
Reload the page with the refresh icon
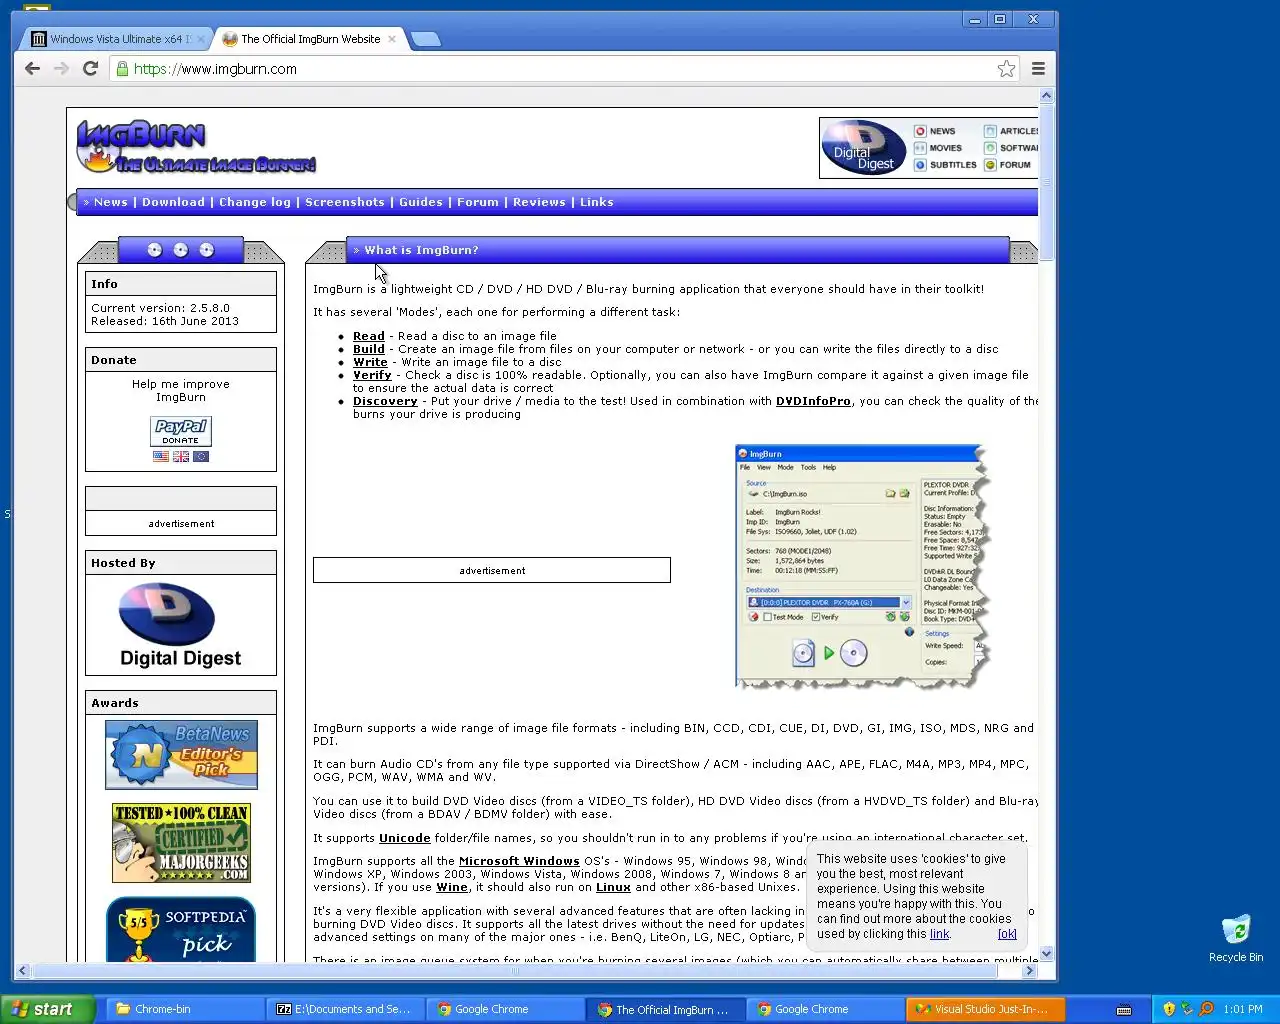tap(90, 69)
